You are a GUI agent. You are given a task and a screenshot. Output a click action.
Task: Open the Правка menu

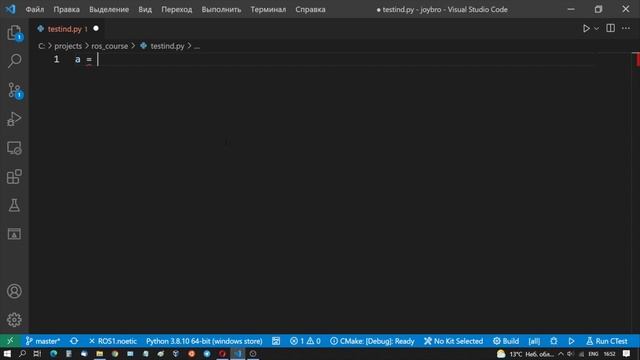(67, 9)
